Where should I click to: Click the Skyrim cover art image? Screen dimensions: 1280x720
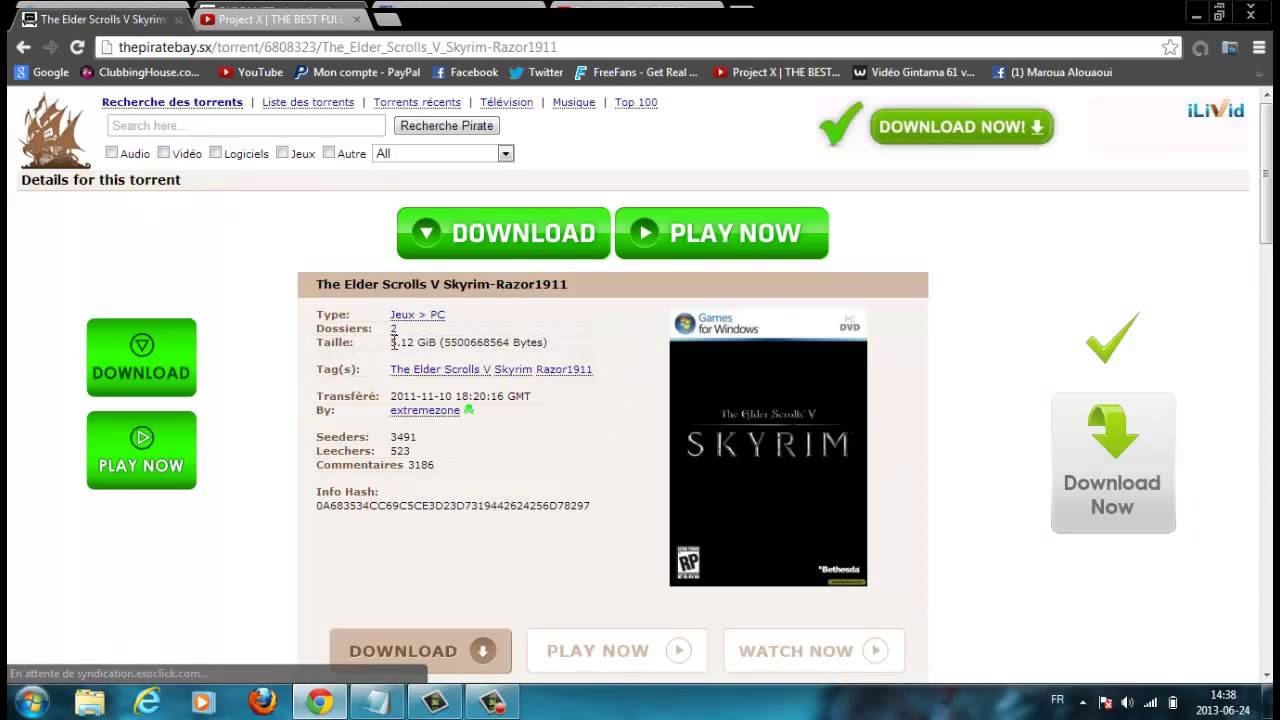click(768, 448)
